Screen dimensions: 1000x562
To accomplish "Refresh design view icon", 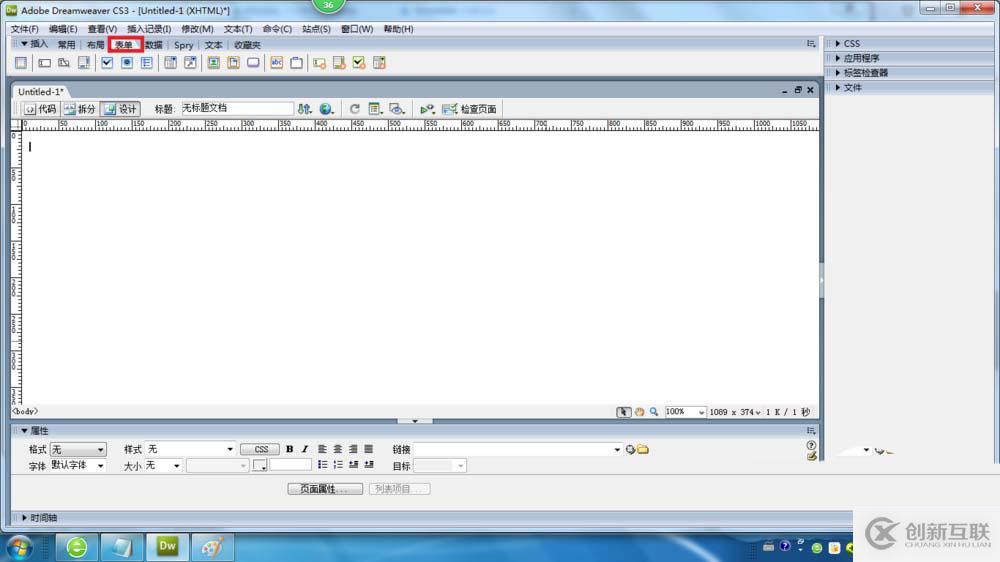I will coord(355,109).
